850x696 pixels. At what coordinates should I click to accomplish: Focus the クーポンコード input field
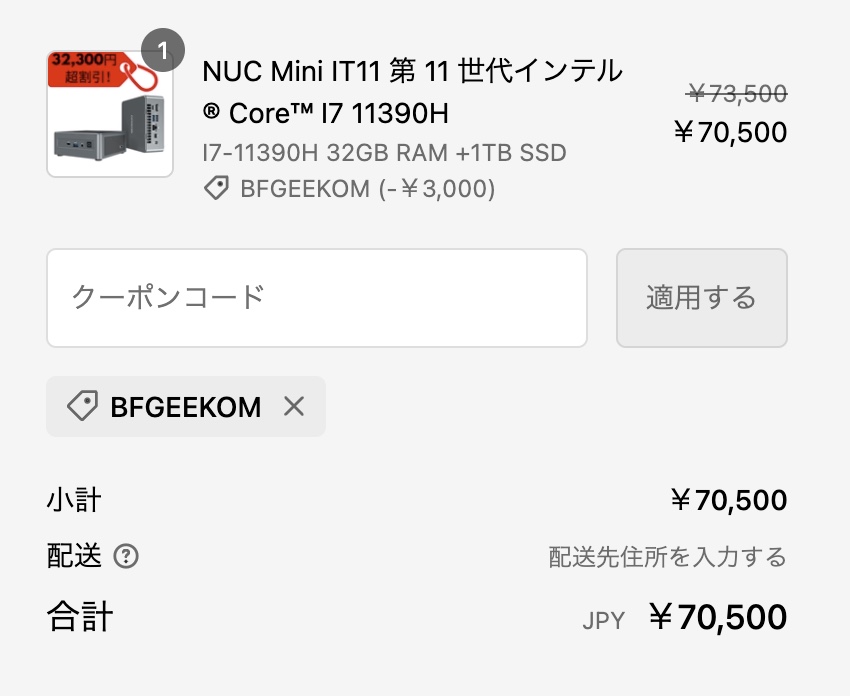316,298
